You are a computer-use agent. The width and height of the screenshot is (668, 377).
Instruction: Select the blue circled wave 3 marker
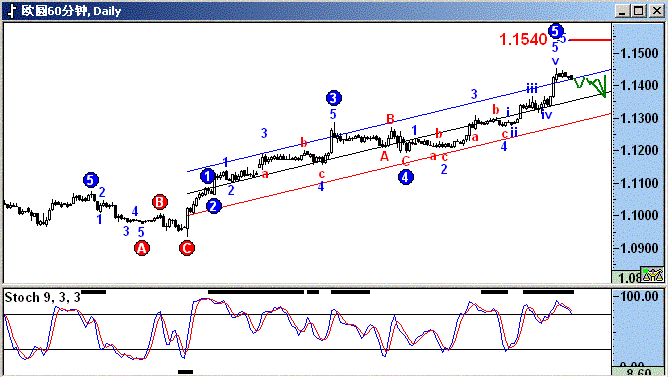click(x=334, y=98)
